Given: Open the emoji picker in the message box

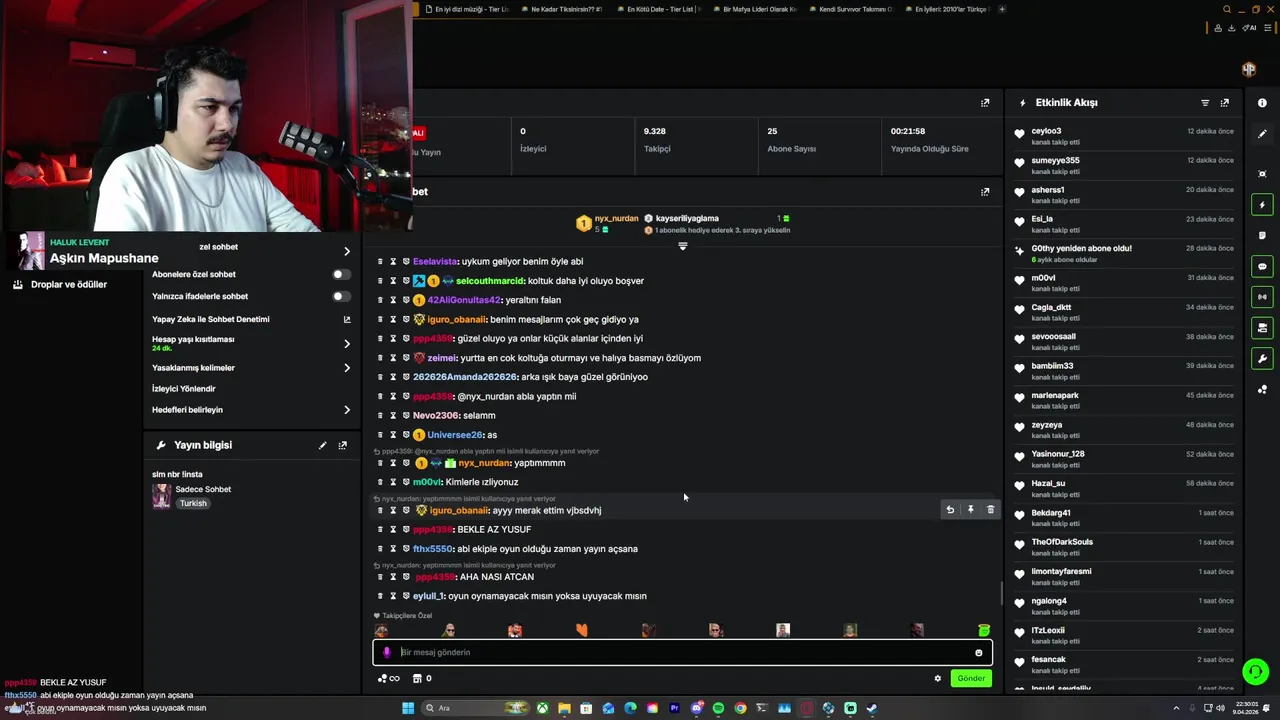Looking at the screenshot, I should click(x=979, y=653).
